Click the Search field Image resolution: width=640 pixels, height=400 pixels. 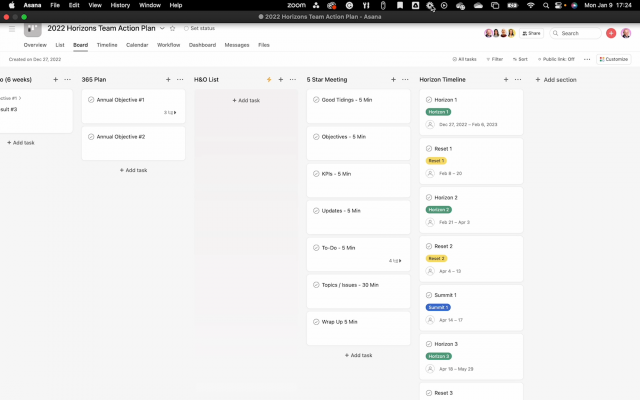click(x=576, y=33)
